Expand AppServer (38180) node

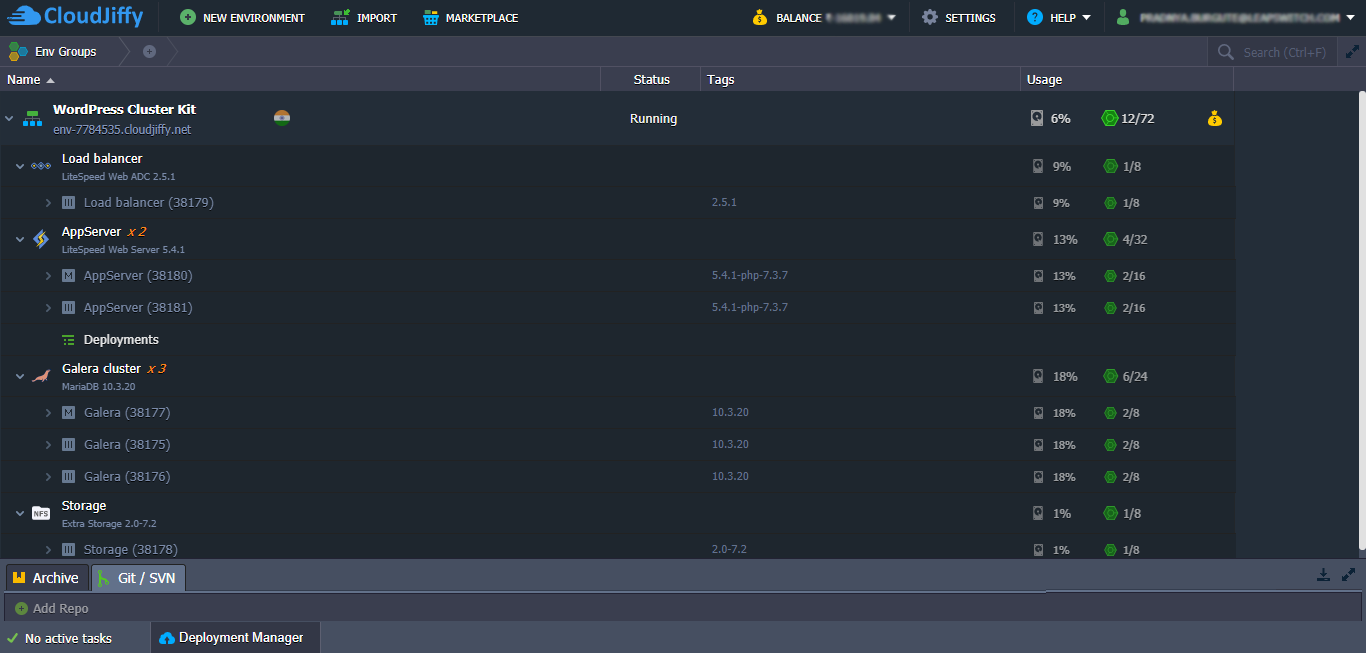tap(48, 275)
